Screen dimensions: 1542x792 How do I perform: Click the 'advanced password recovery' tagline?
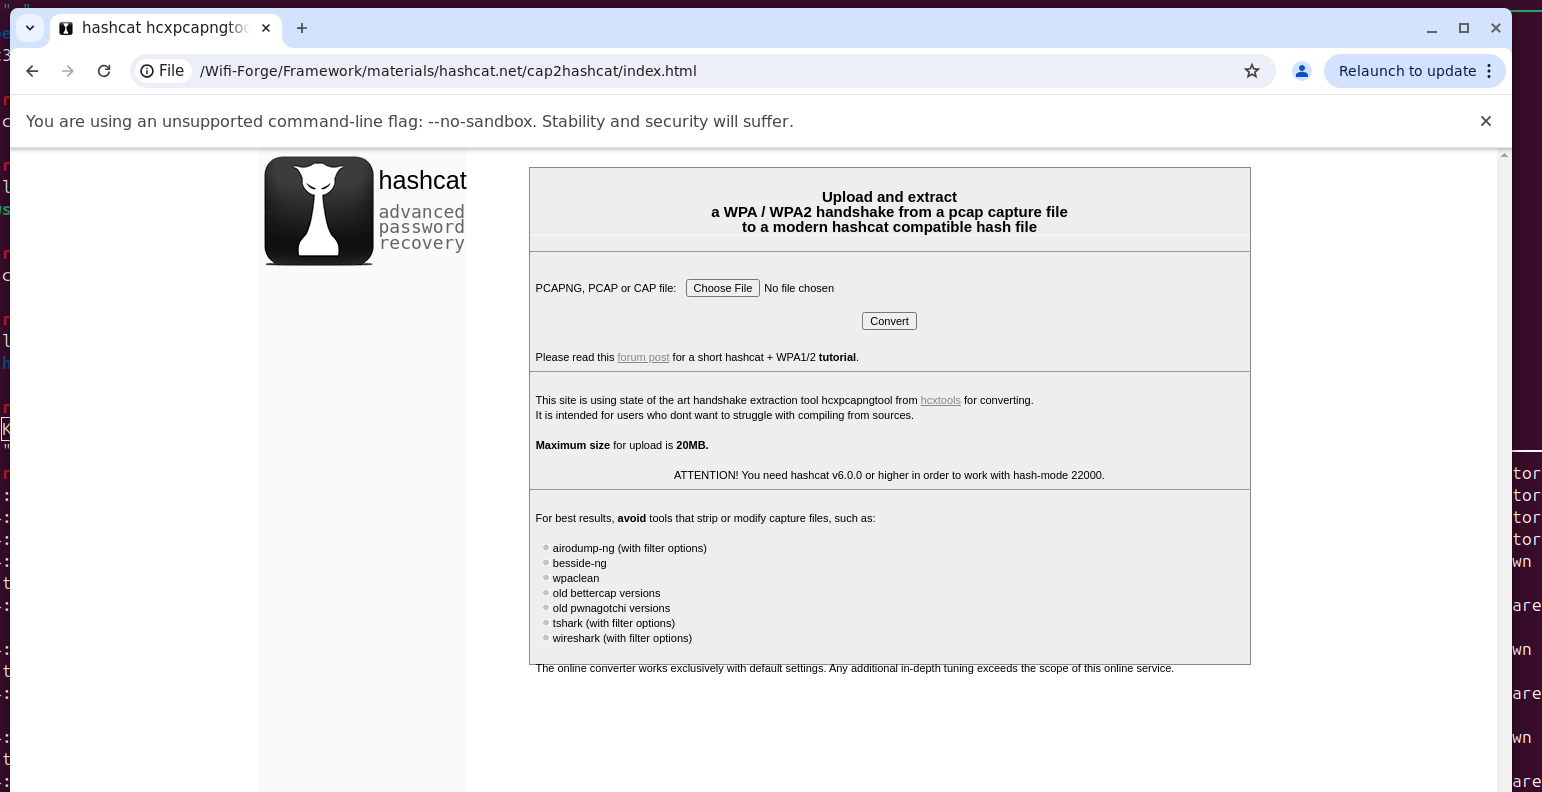pos(421,227)
